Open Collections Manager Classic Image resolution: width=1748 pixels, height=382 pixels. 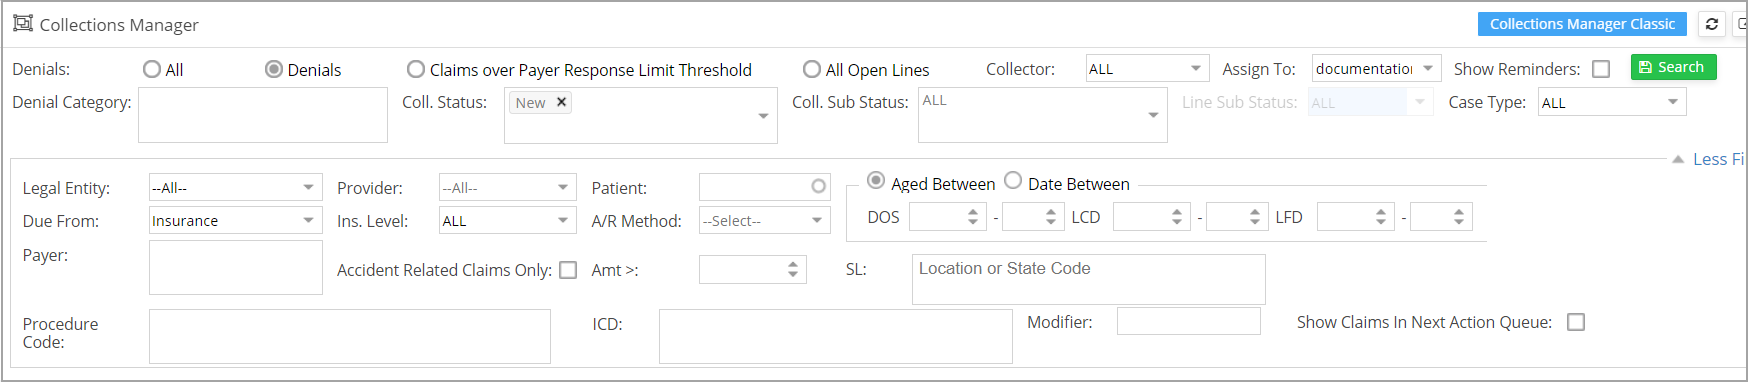[1582, 24]
